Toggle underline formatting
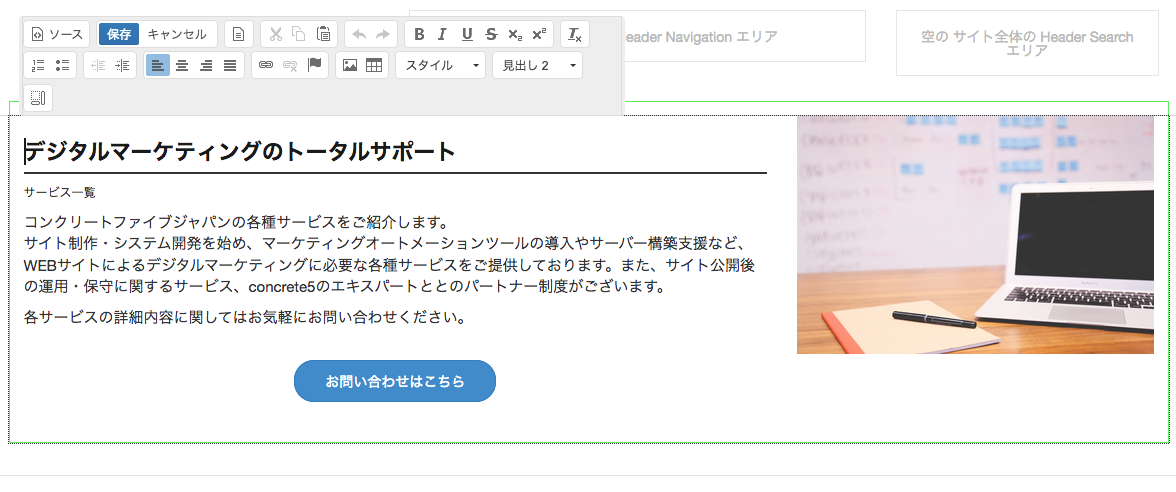 point(467,34)
